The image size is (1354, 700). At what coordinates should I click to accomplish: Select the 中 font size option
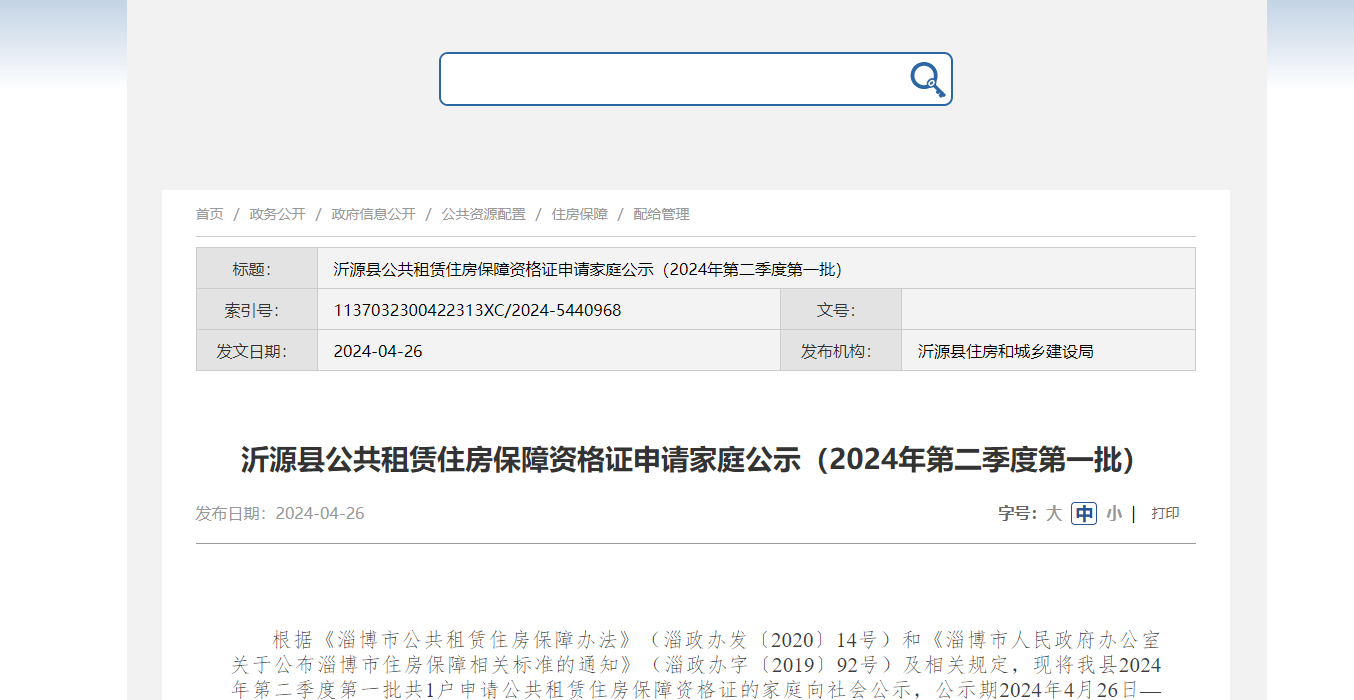[1084, 514]
